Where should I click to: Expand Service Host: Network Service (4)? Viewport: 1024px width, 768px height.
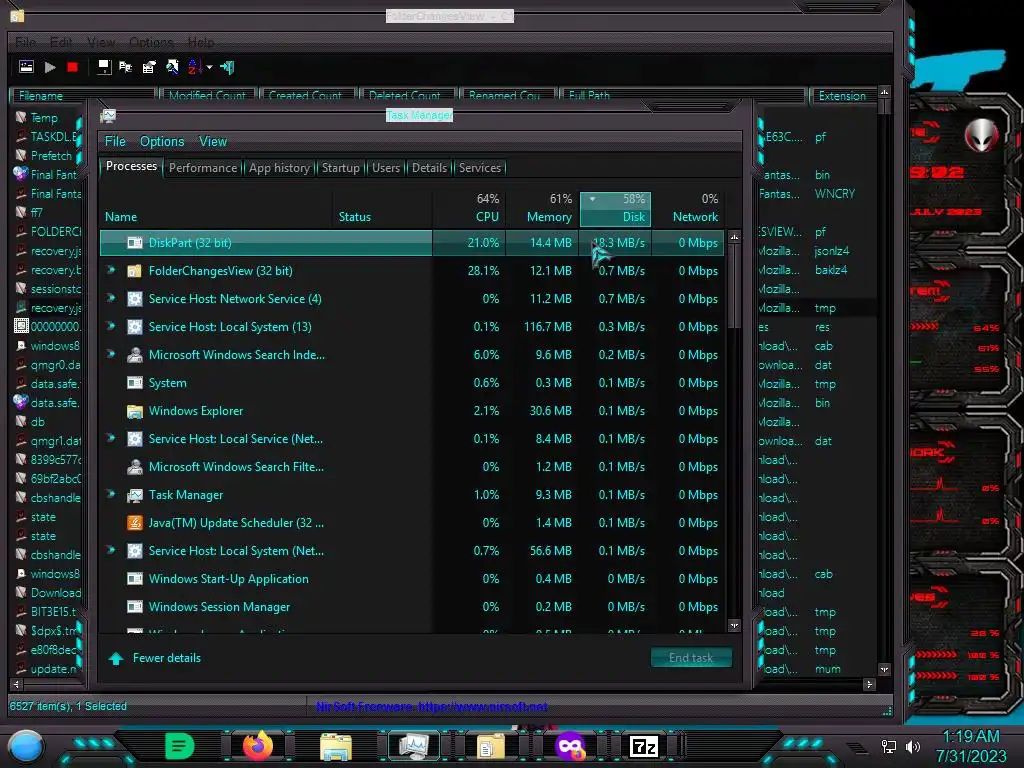point(111,298)
